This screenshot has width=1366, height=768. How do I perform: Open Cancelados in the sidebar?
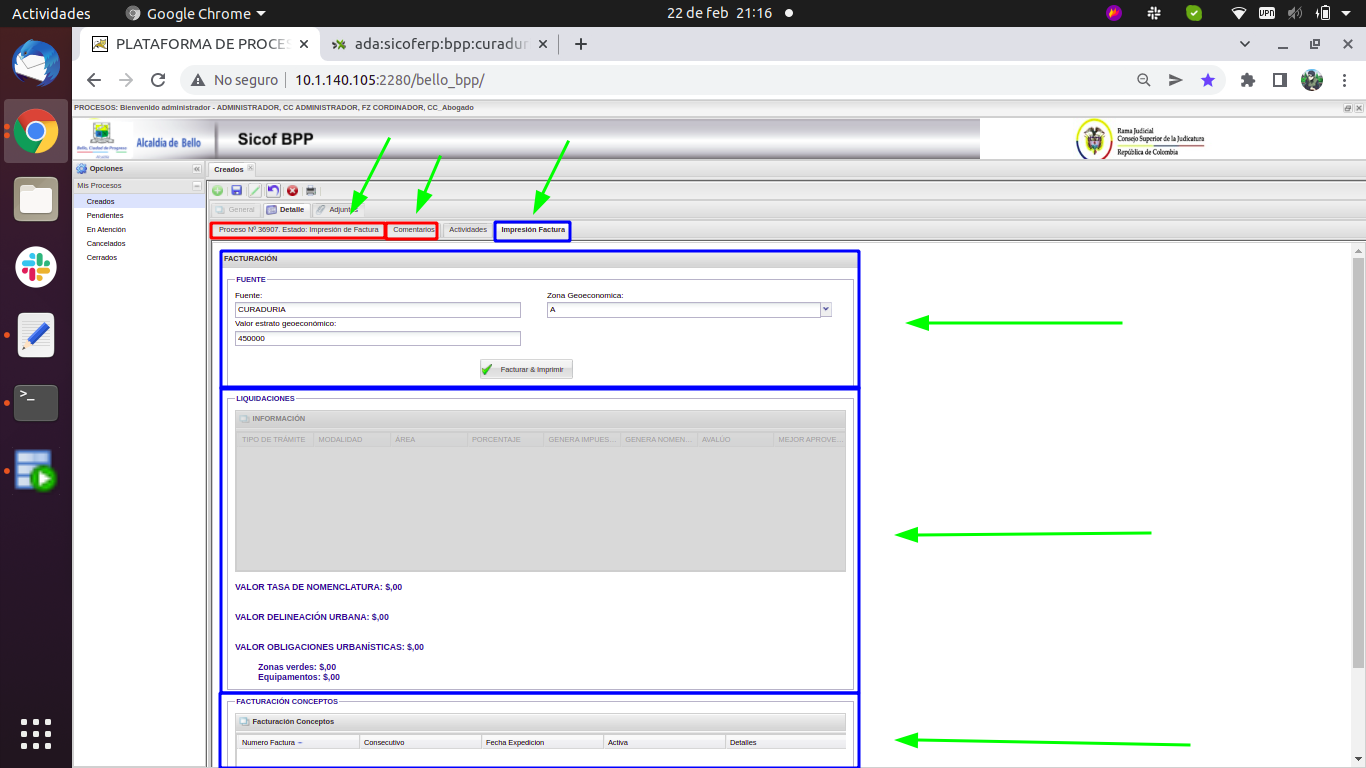pyautogui.click(x=106, y=244)
